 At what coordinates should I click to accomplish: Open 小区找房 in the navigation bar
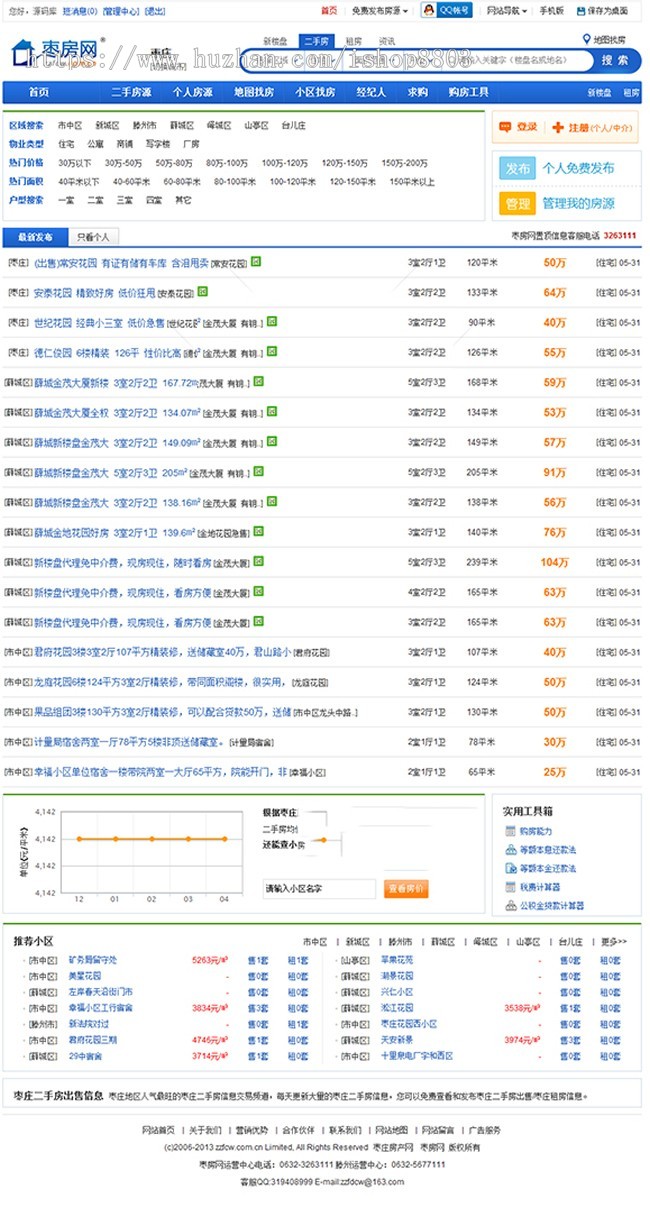pos(315,92)
